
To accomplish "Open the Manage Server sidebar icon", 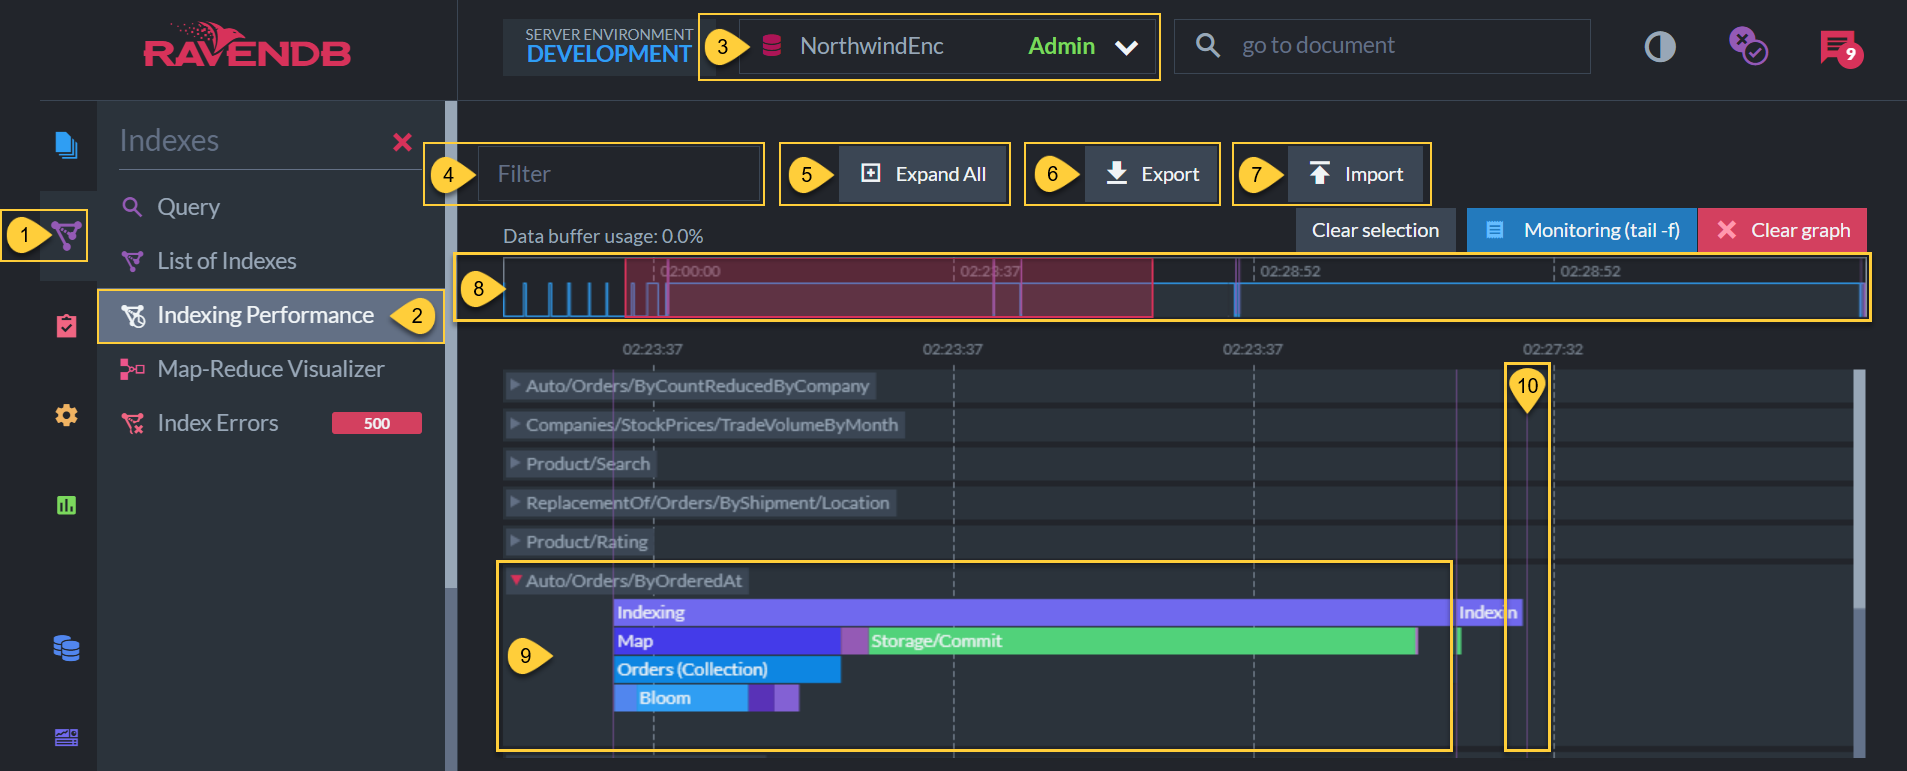I will 66,738.
